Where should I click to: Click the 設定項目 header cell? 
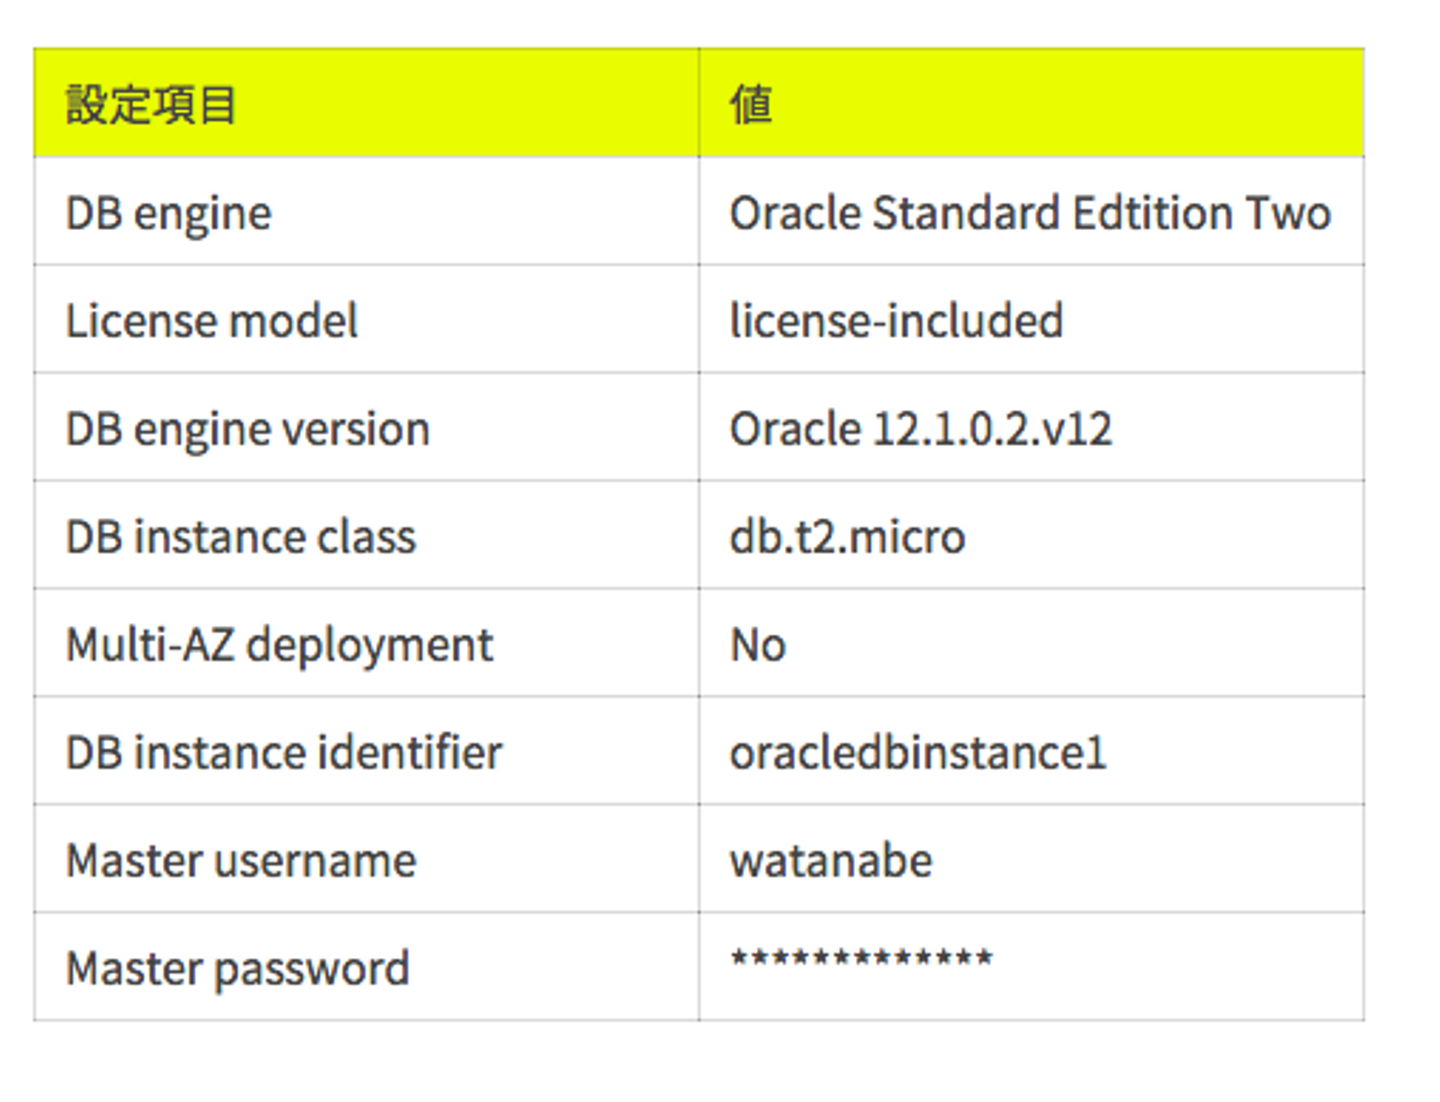coord(151,105)
